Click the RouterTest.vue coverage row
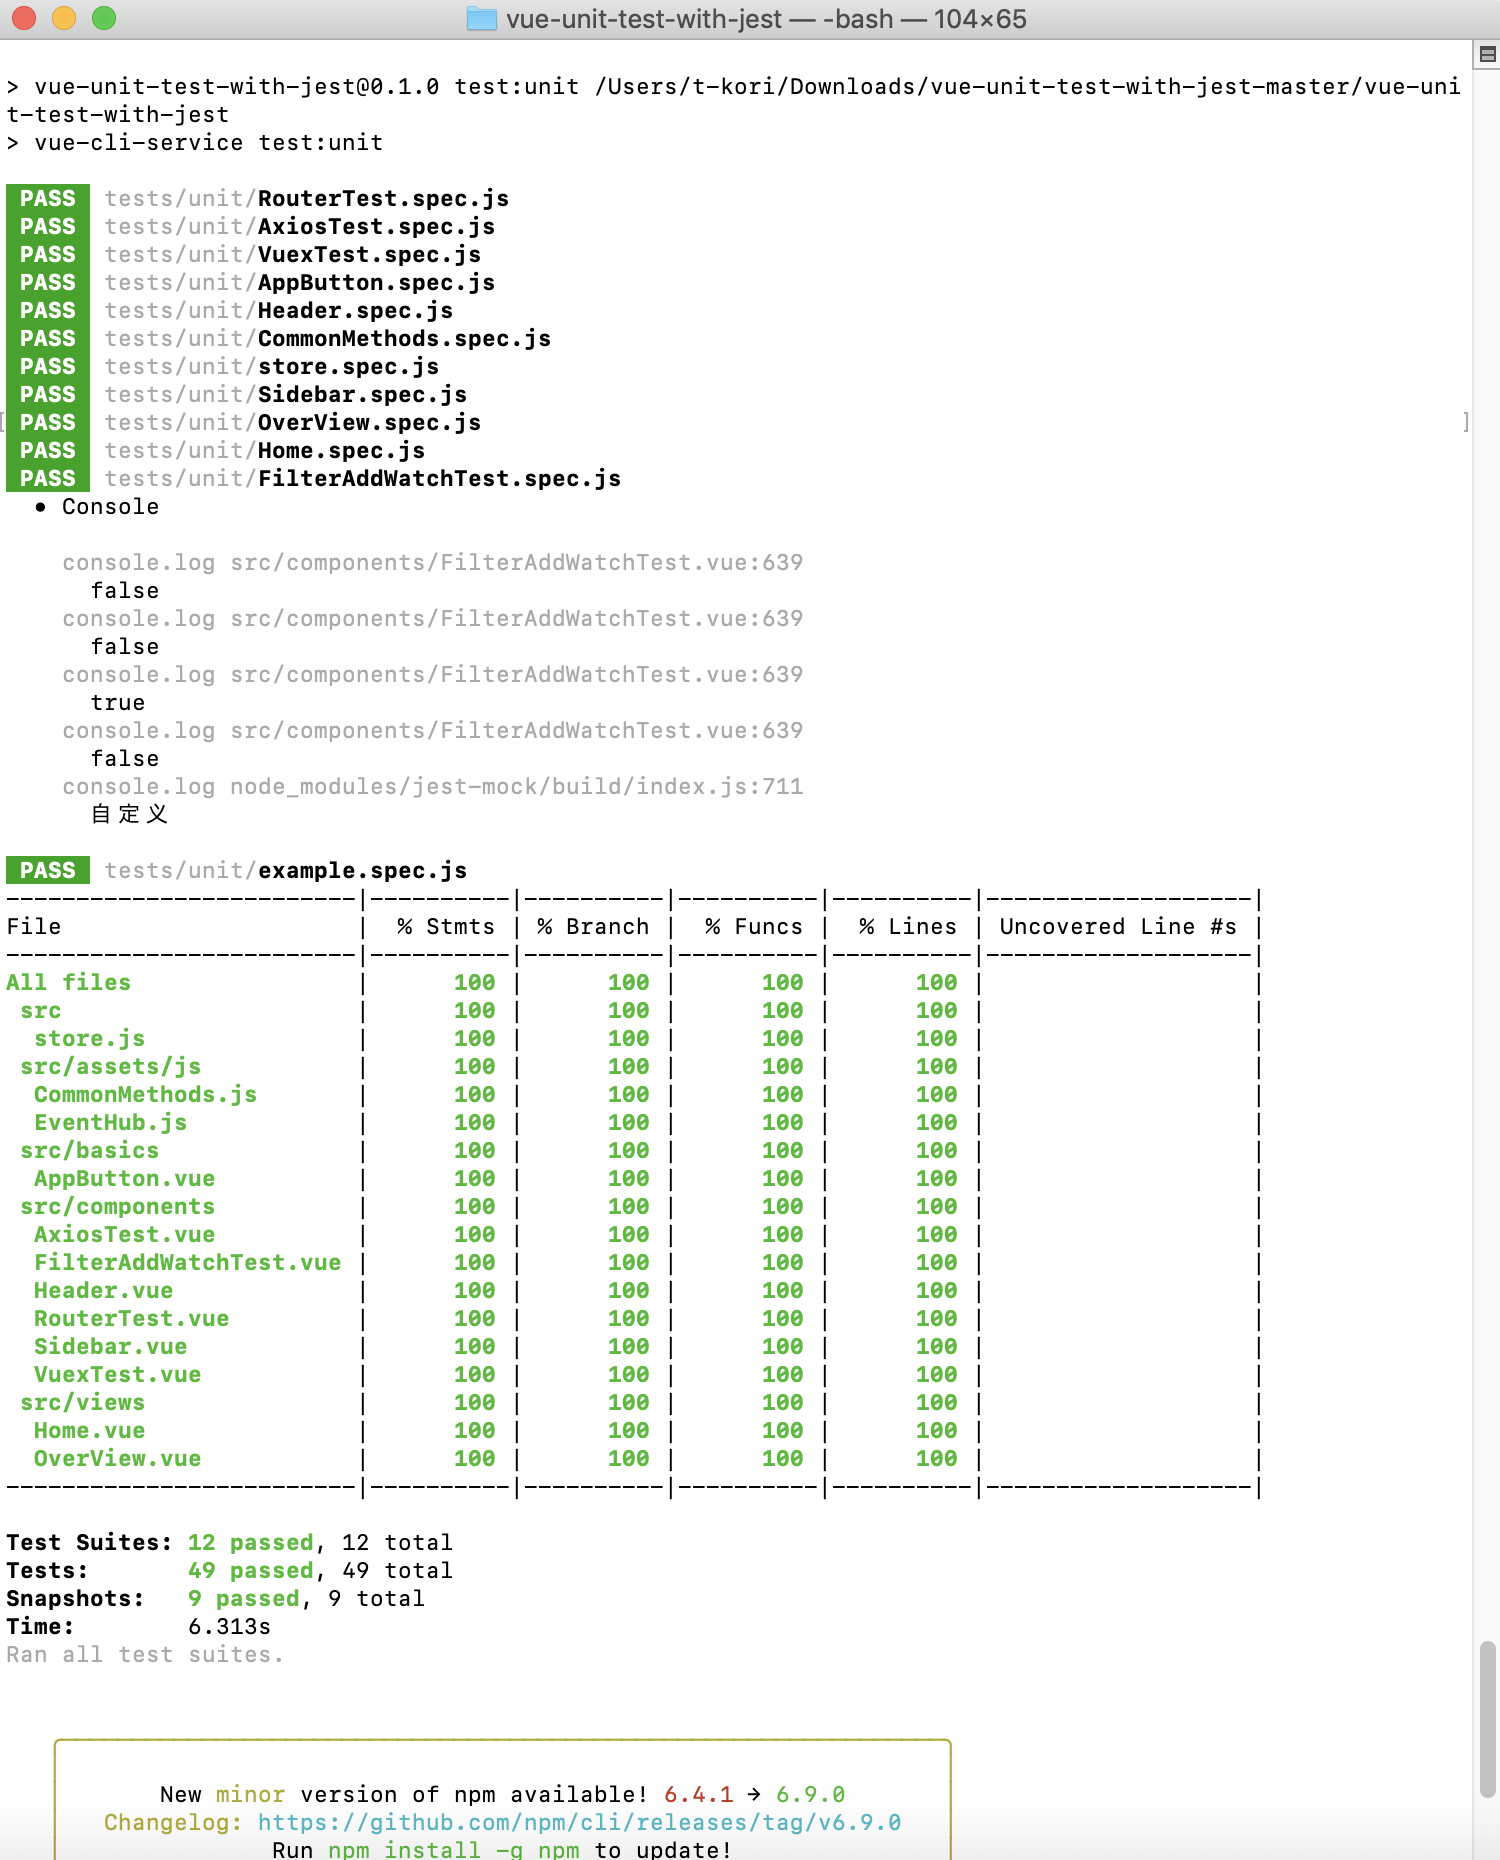 [632, 1318]
